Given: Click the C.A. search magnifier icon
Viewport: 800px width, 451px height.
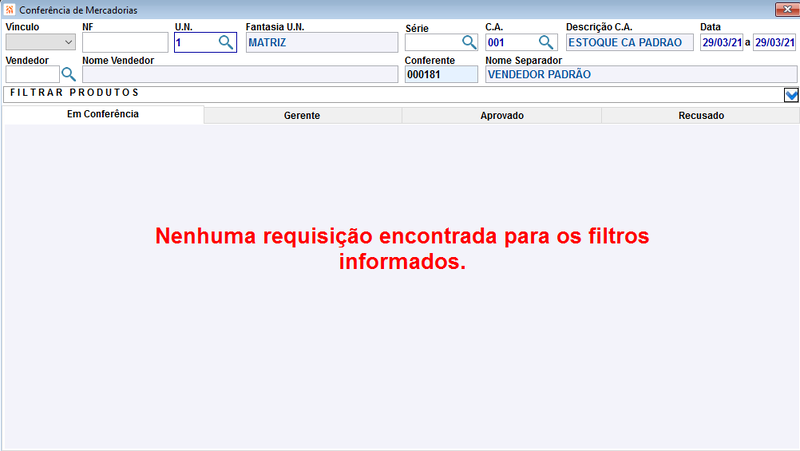Looking at the screenshot, I should click(545, 42).
